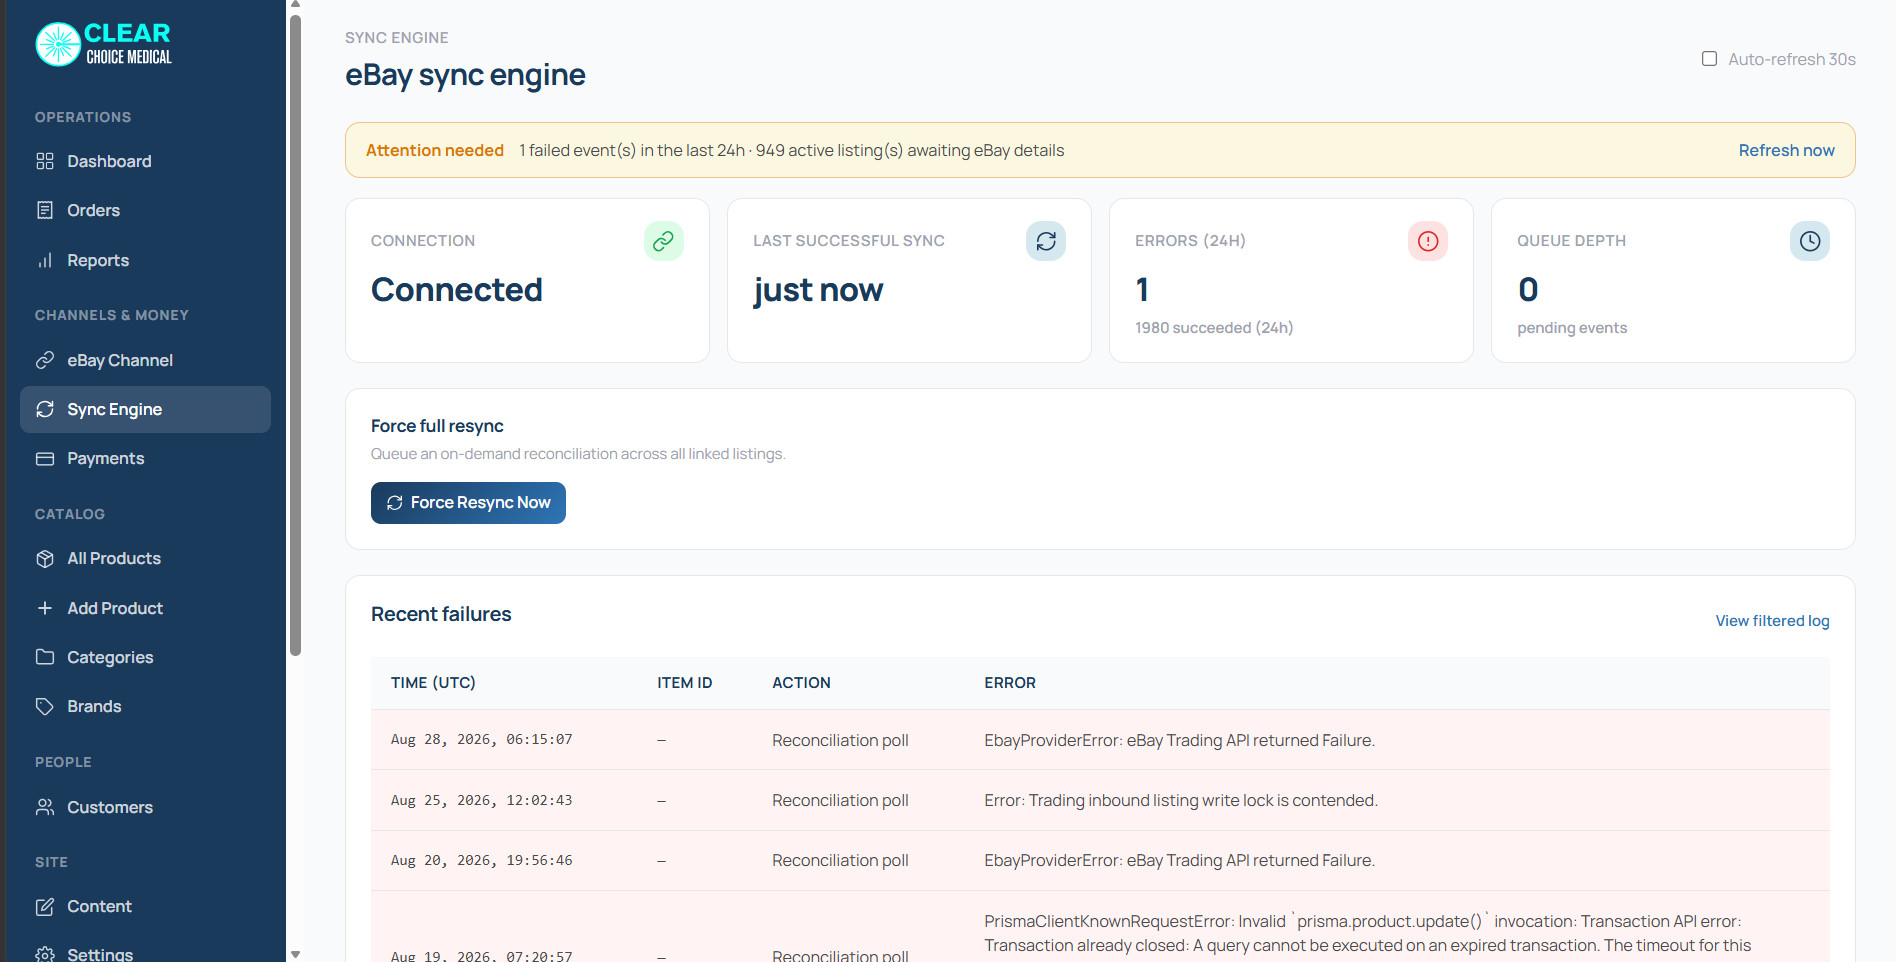Select the Aug 28 failure row
This screenshot has width=1896, height=962.
(x=1100, y=740)
